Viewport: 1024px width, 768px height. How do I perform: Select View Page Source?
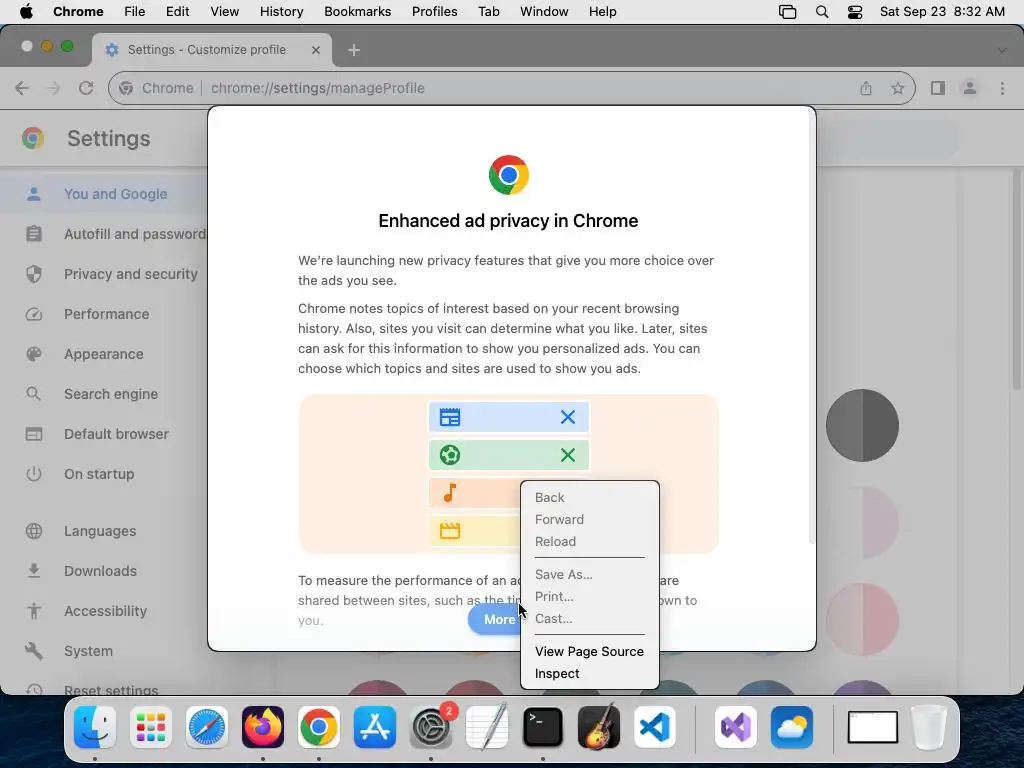coord(589,652)
